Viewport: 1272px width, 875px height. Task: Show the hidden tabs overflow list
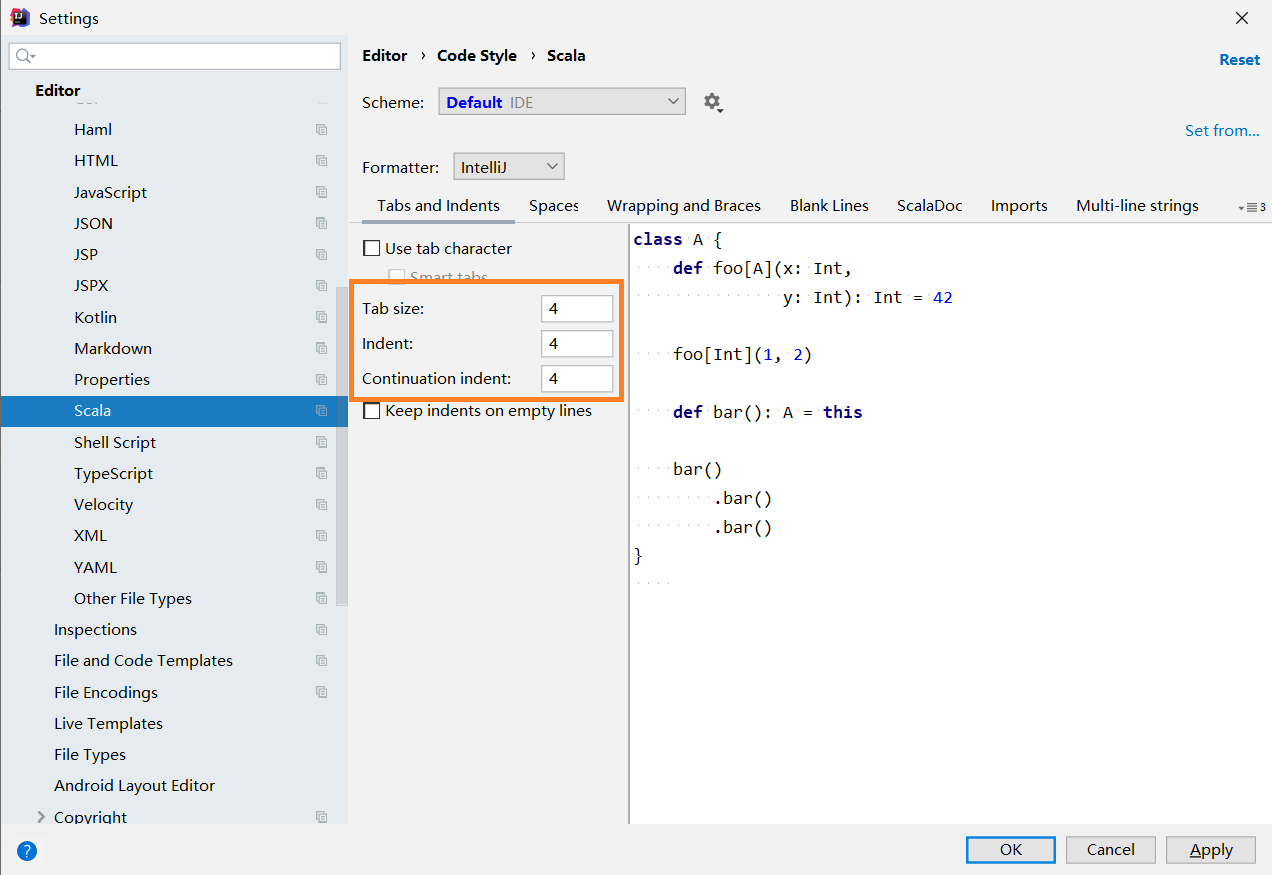[x=1252, y=207]
